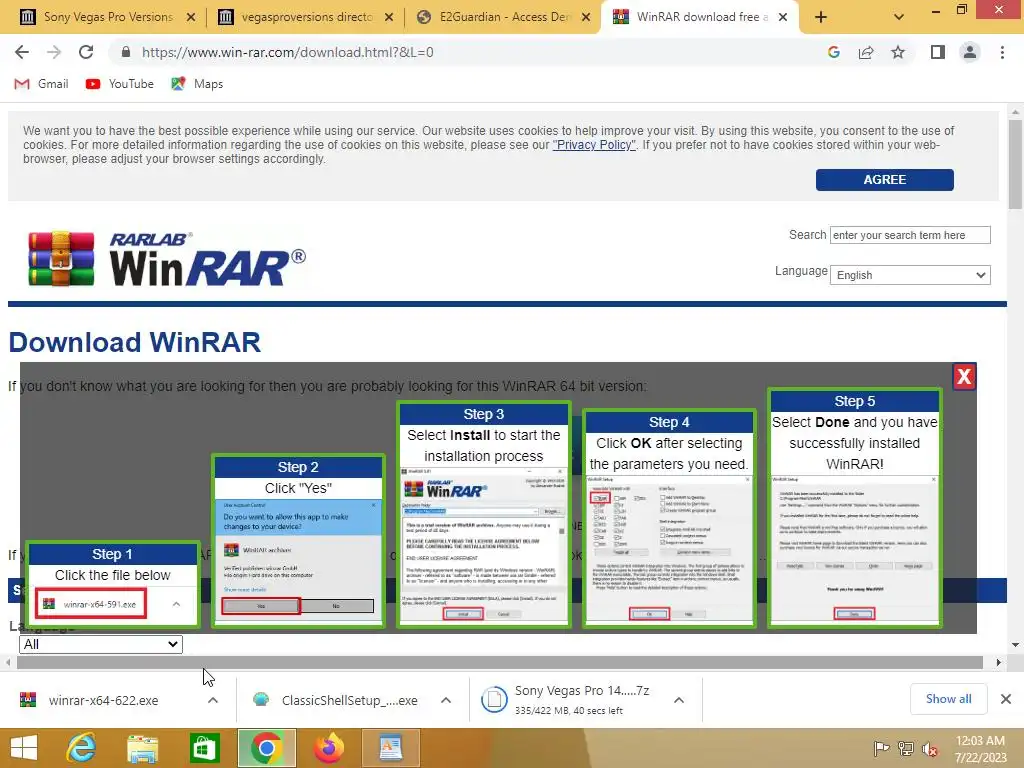Viewport: 1024px width, 768px height.
Task: Expand options for Sony Vegas Pro download
Action: 679,700
